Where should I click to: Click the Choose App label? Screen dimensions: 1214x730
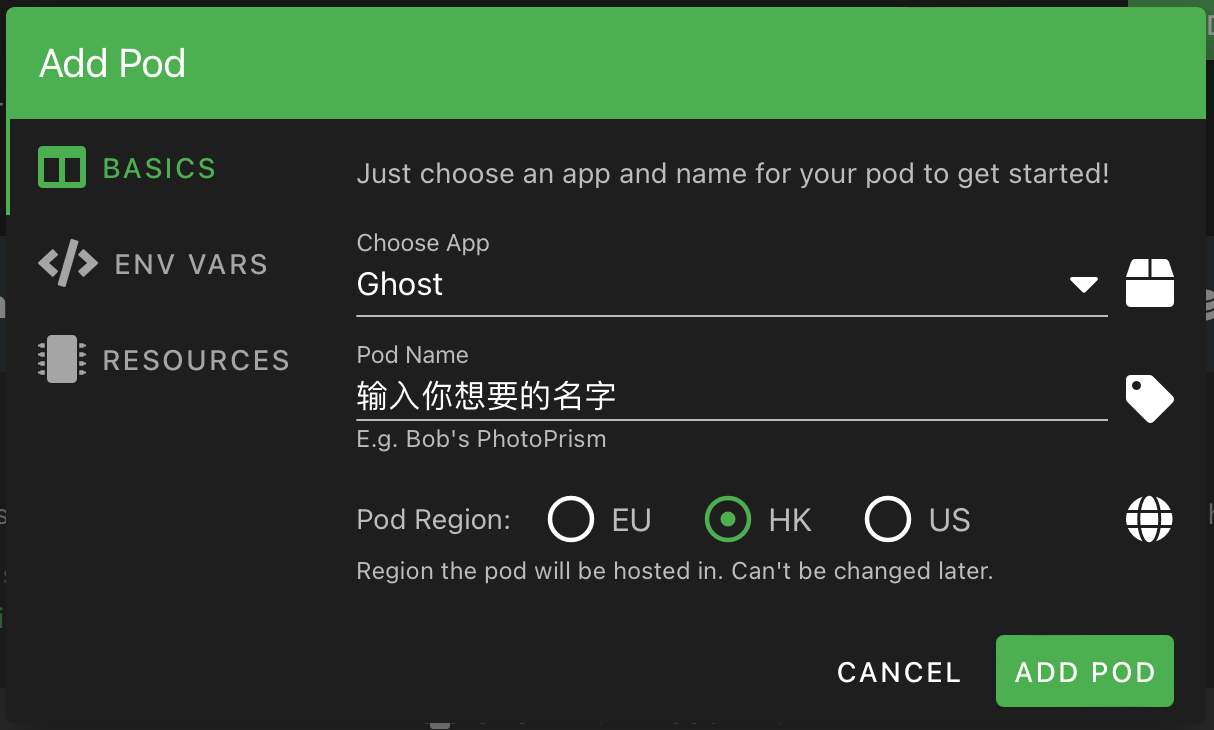423,243
